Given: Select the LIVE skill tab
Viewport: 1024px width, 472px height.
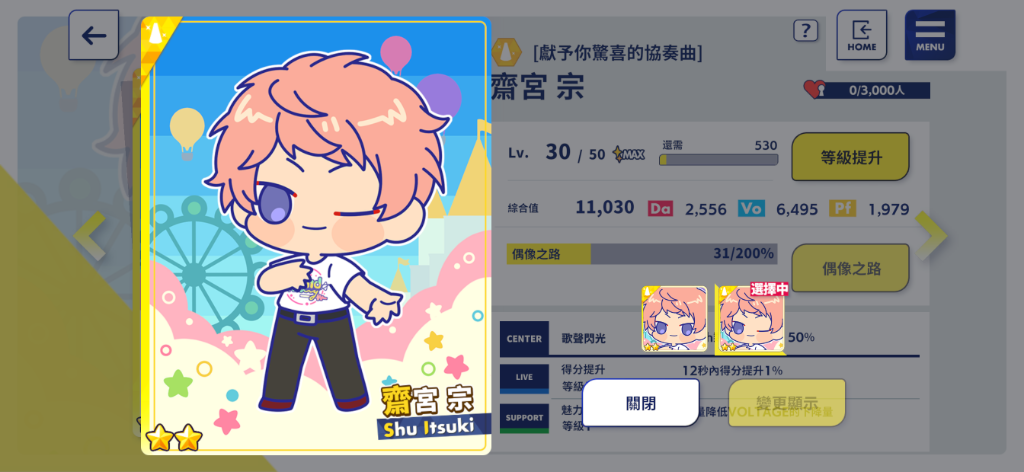Looking at the screenshot, I should [x=524, y=378].
